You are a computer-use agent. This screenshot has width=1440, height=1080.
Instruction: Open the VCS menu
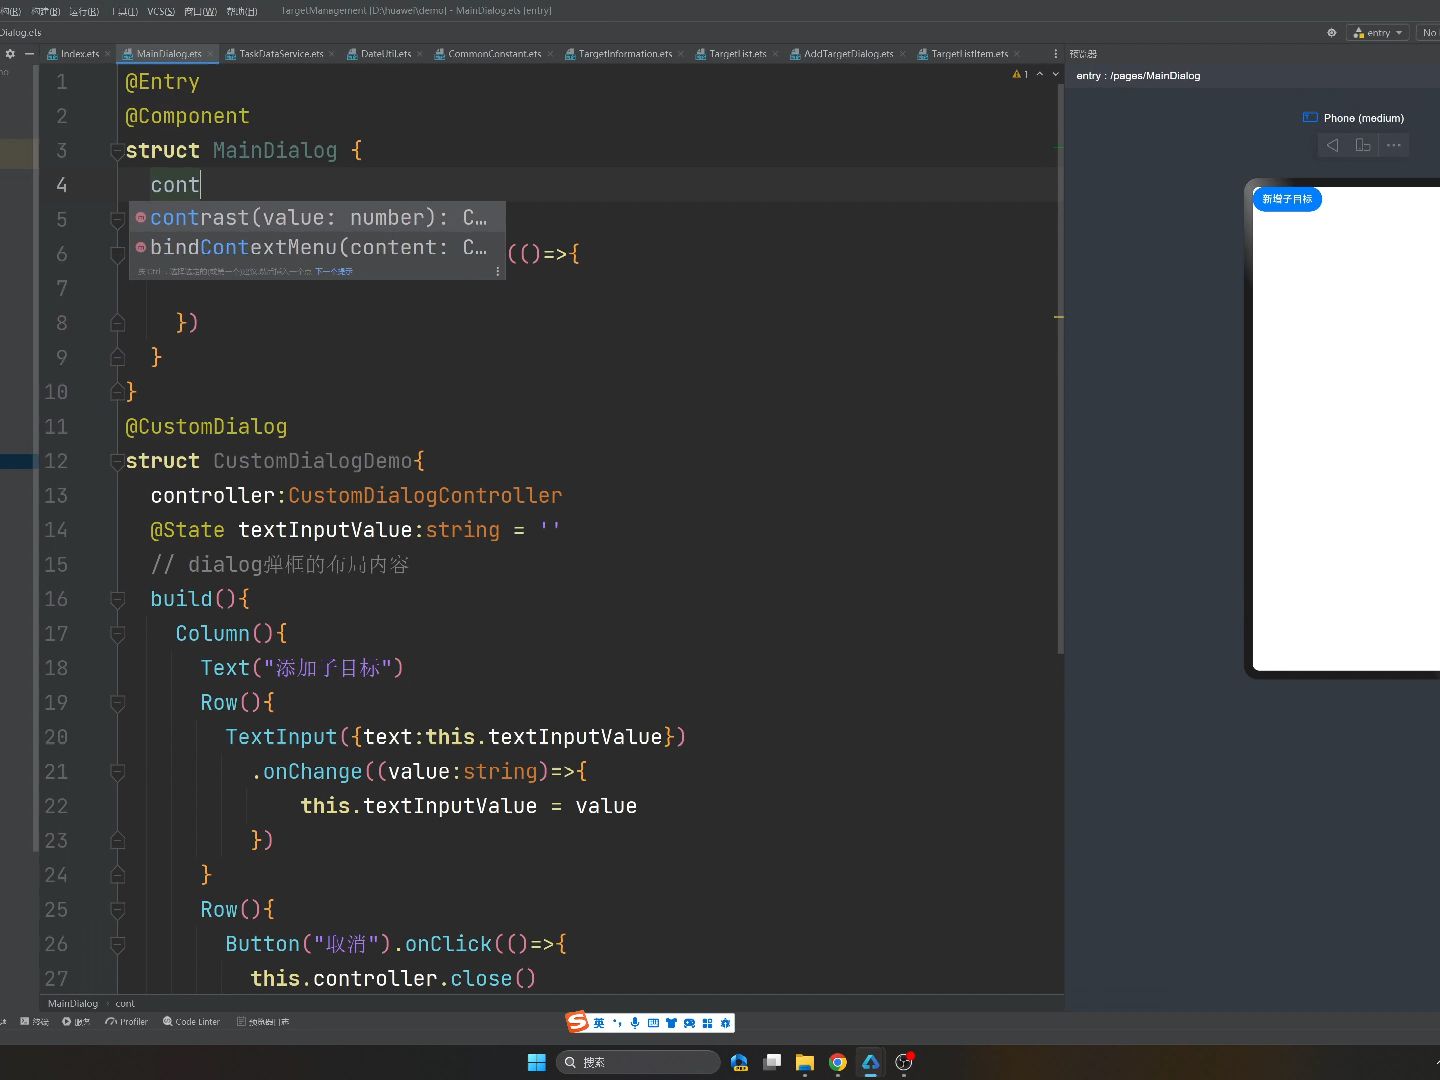point(161,11)
